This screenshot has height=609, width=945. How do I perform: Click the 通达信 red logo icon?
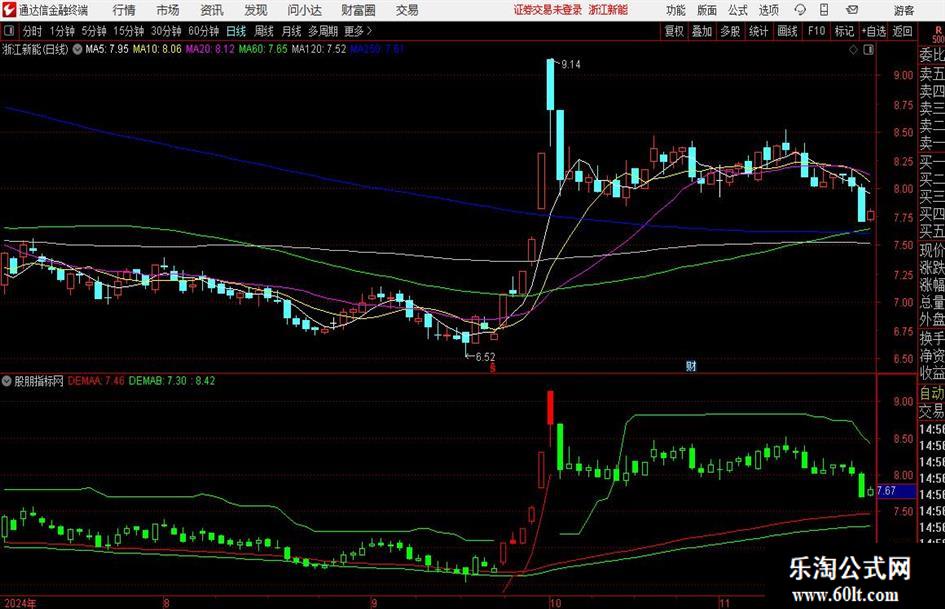[x=9, y=10]
